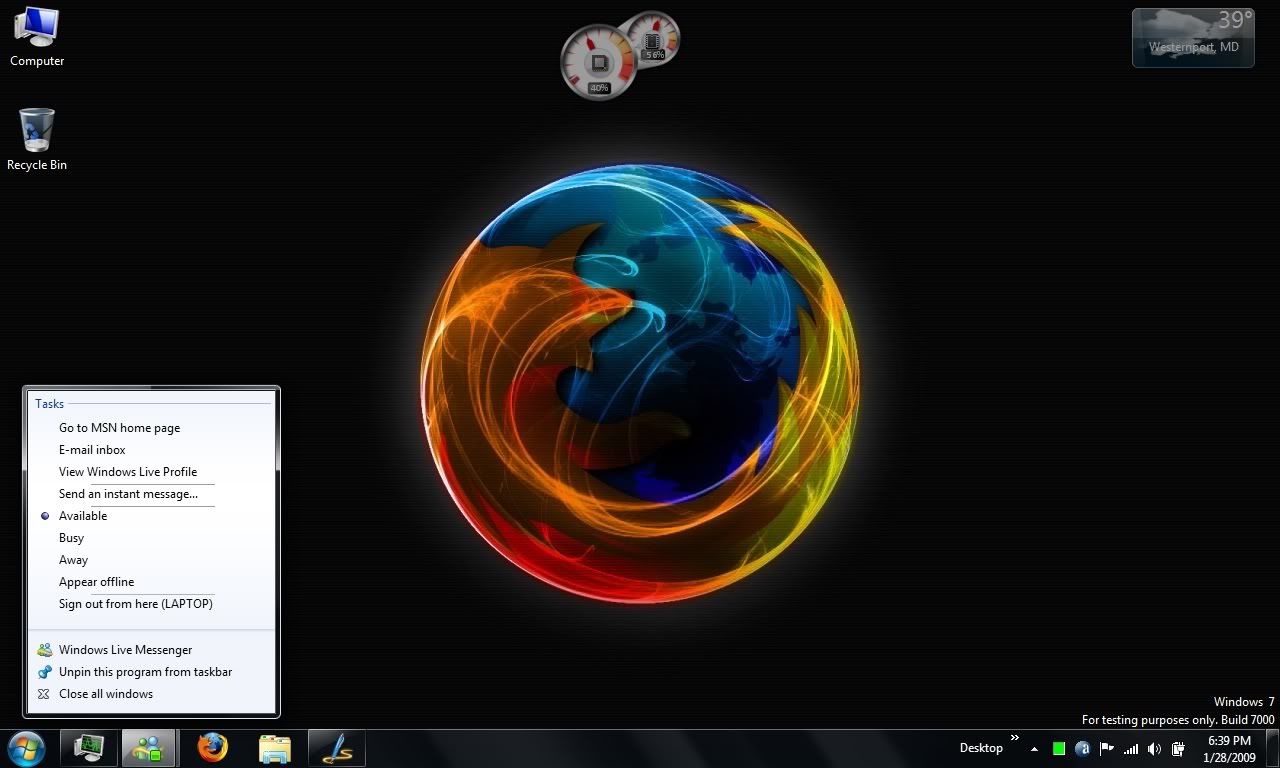Click Close all windows in jump list

point(106,694)
